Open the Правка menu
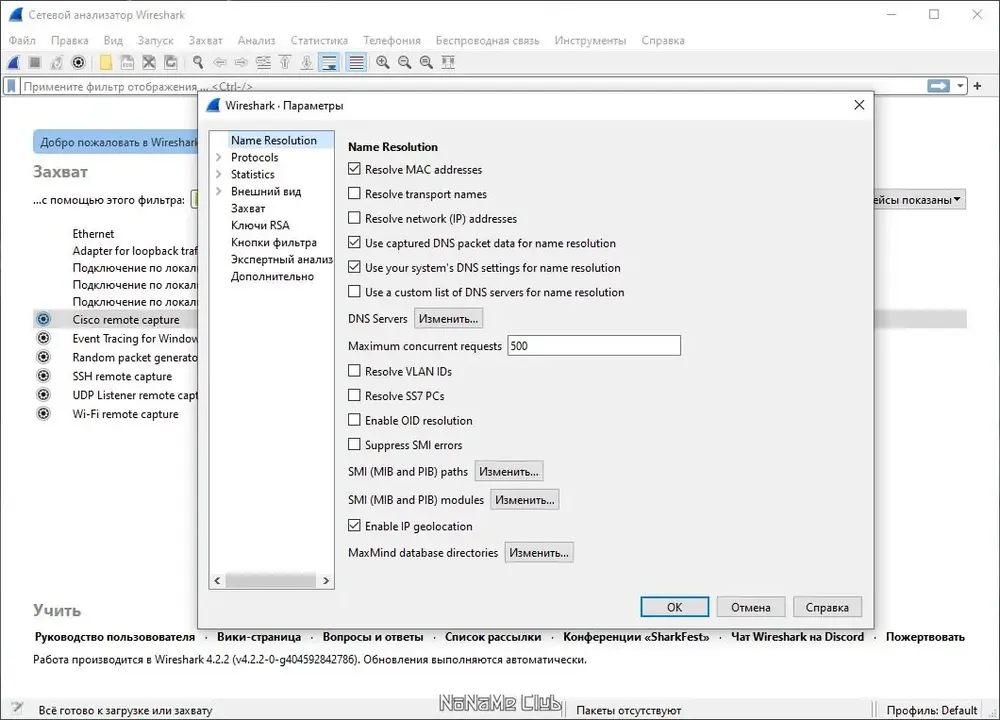 coord(70,40)
